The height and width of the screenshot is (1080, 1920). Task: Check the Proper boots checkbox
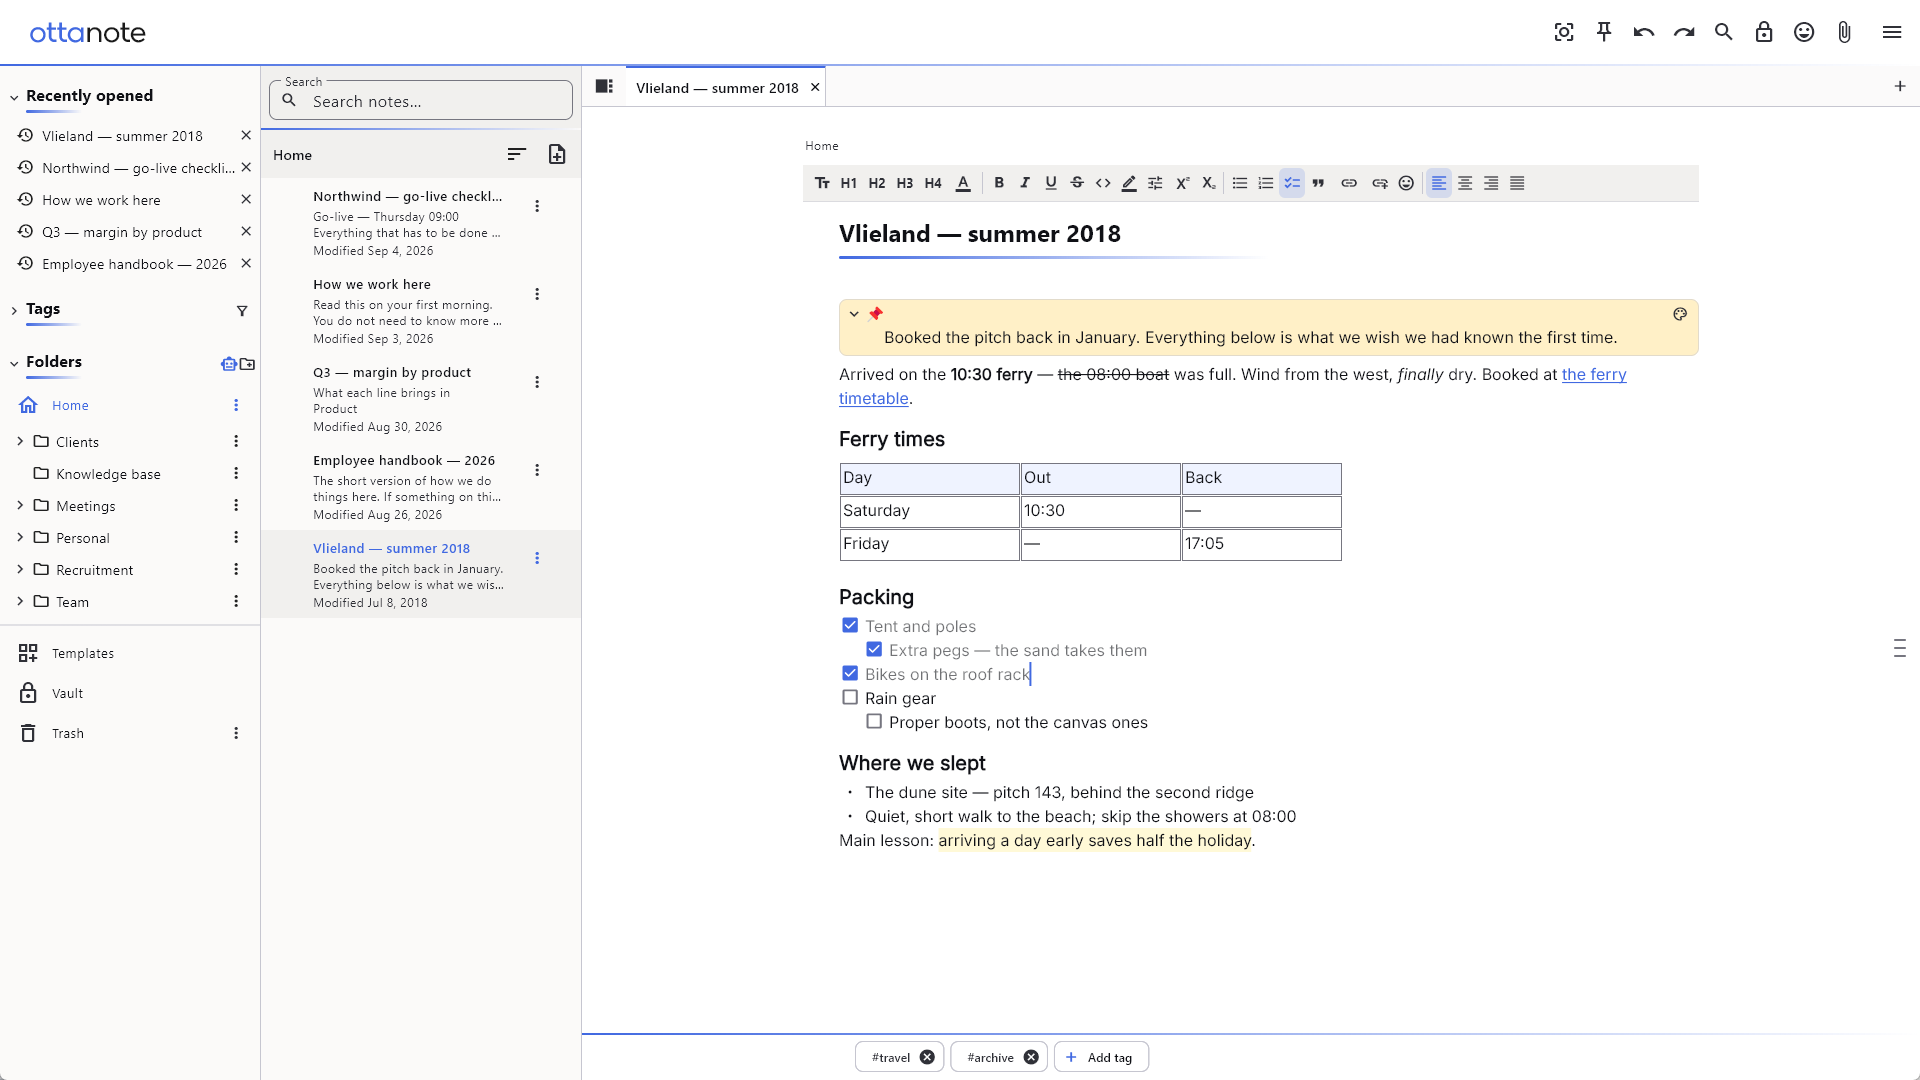point(874,721)
